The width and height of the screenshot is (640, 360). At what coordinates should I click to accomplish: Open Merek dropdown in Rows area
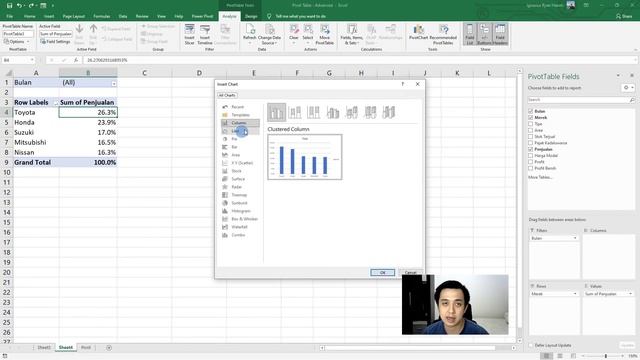(x=575, y=293)
